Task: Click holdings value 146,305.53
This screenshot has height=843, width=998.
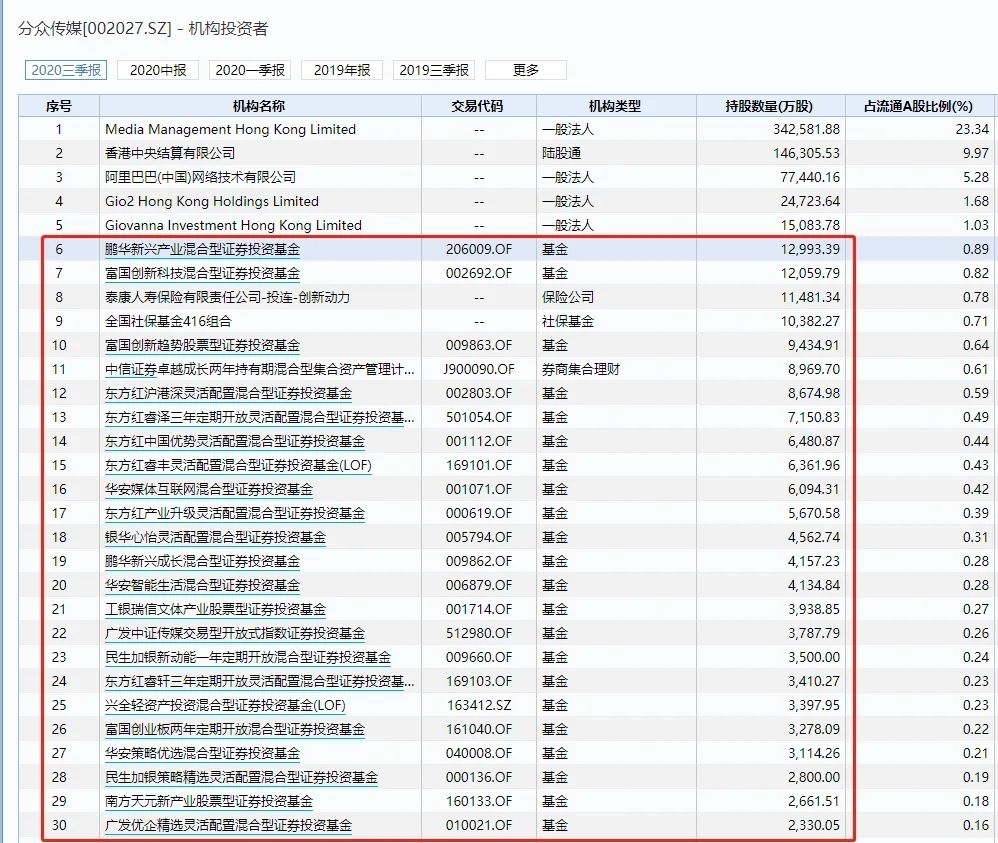Action: pyautogui.click(x=806, y=153)
